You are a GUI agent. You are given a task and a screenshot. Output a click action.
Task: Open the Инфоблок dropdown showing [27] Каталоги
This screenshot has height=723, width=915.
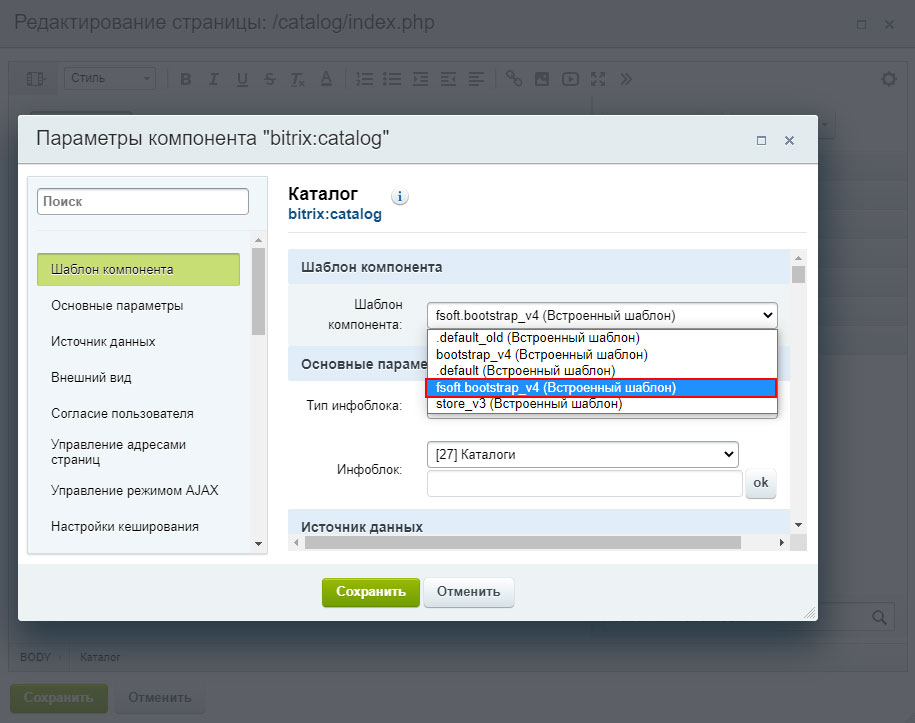tap(582, 454)
